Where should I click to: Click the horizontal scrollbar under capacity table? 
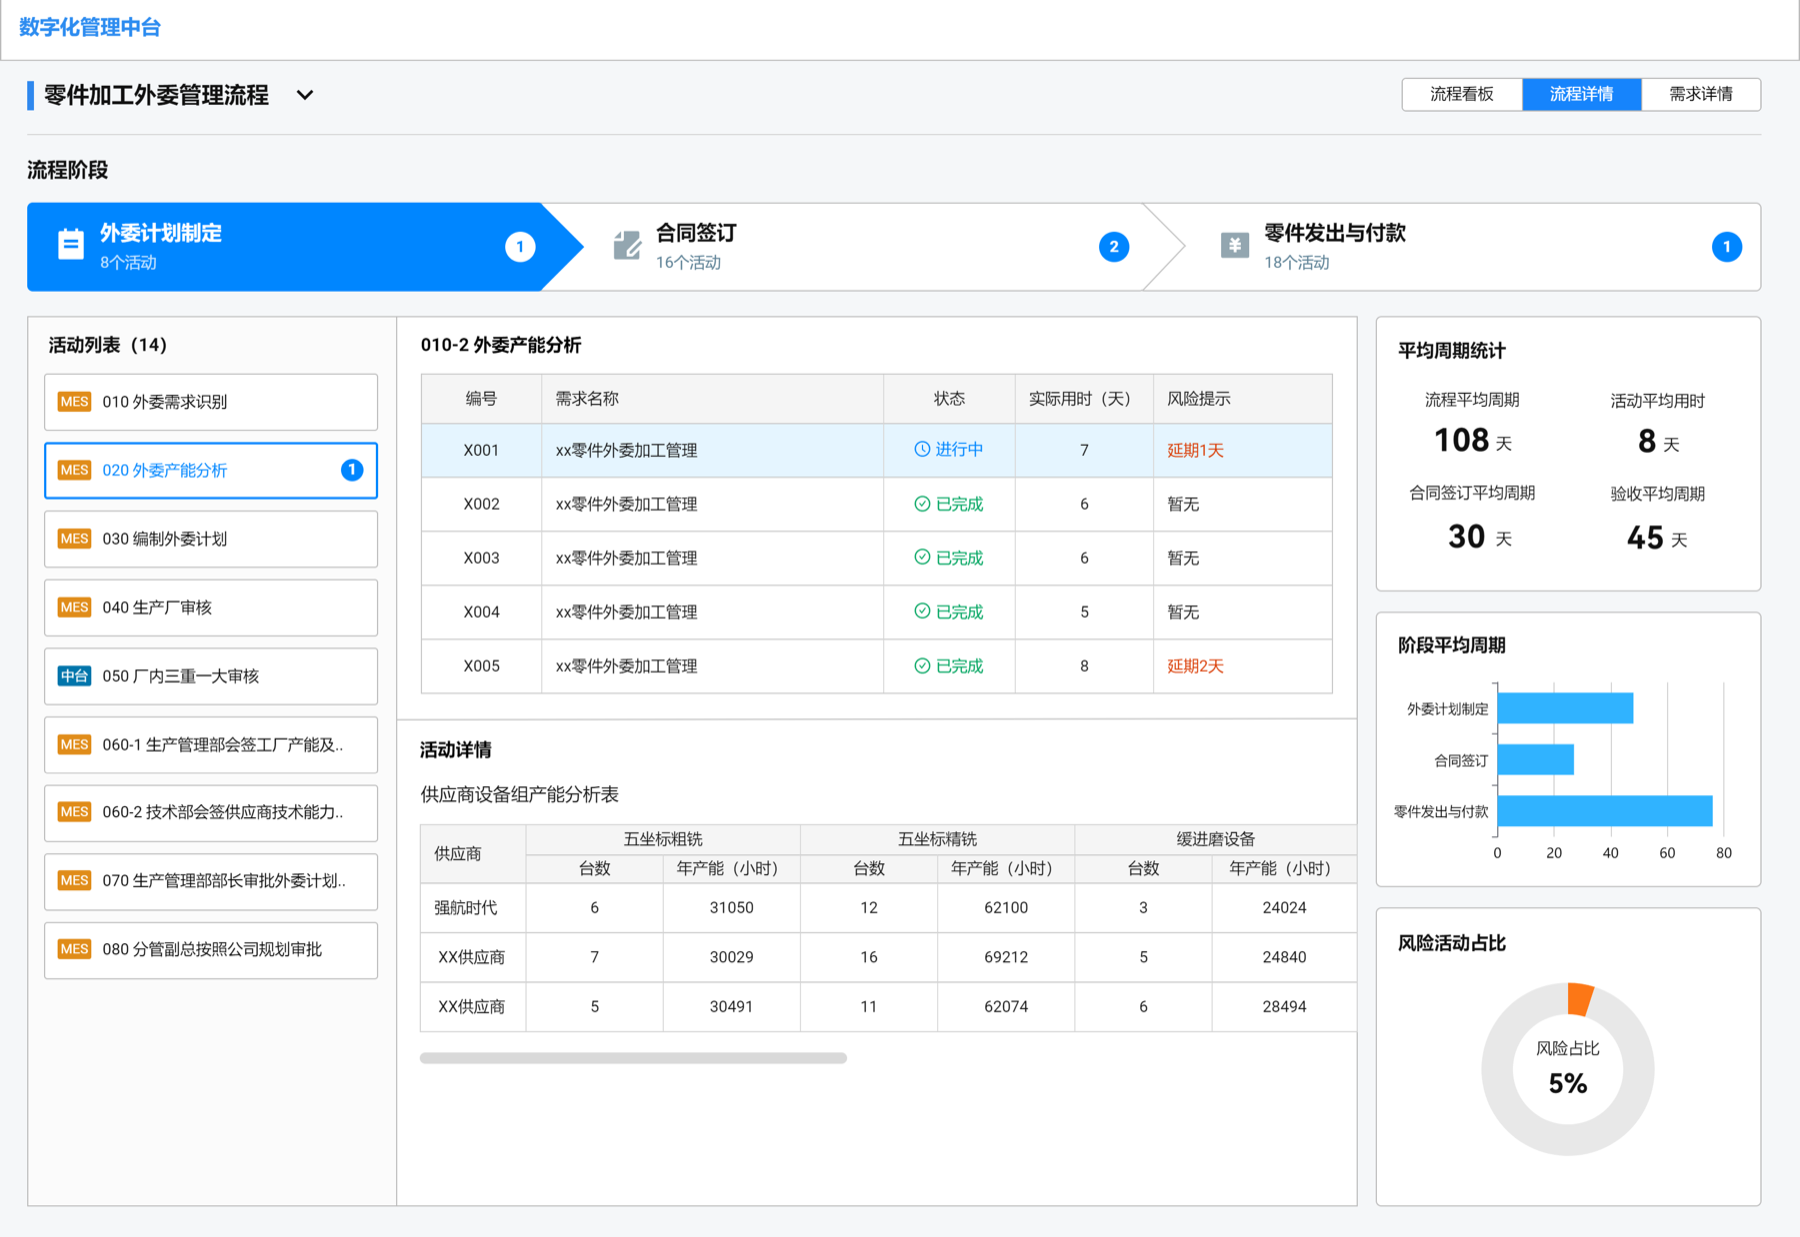(x=633, y=1058)
